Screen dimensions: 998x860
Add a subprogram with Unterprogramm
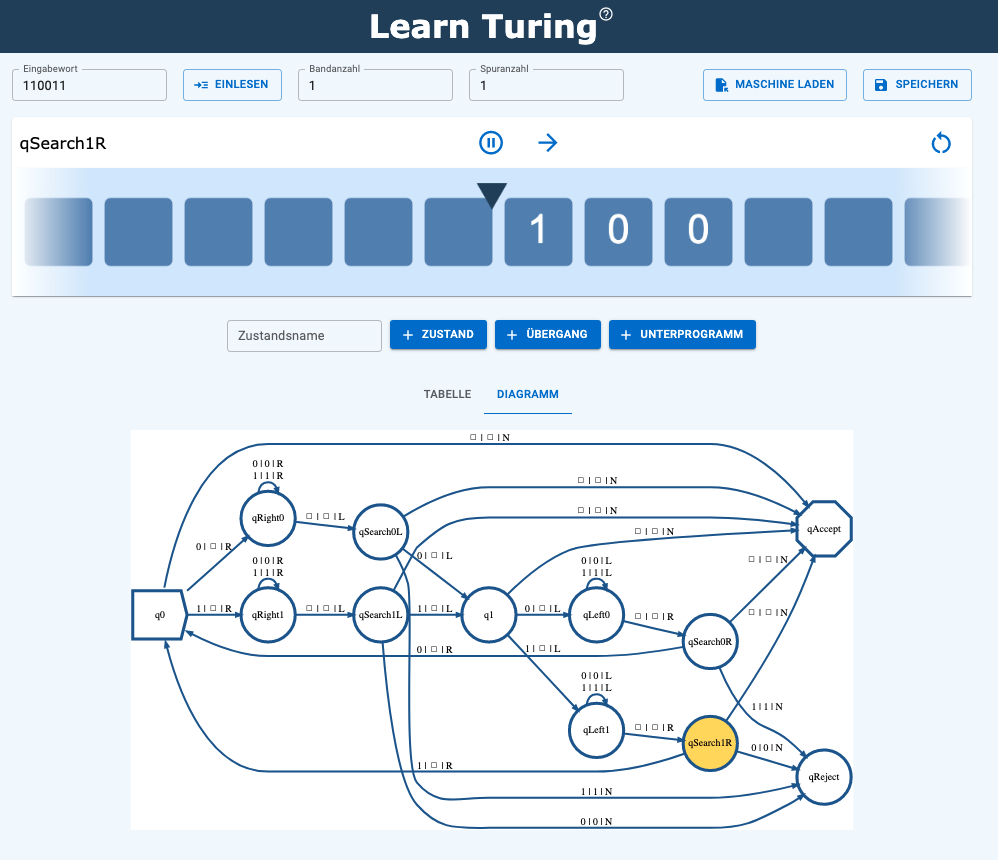point(682,335)
